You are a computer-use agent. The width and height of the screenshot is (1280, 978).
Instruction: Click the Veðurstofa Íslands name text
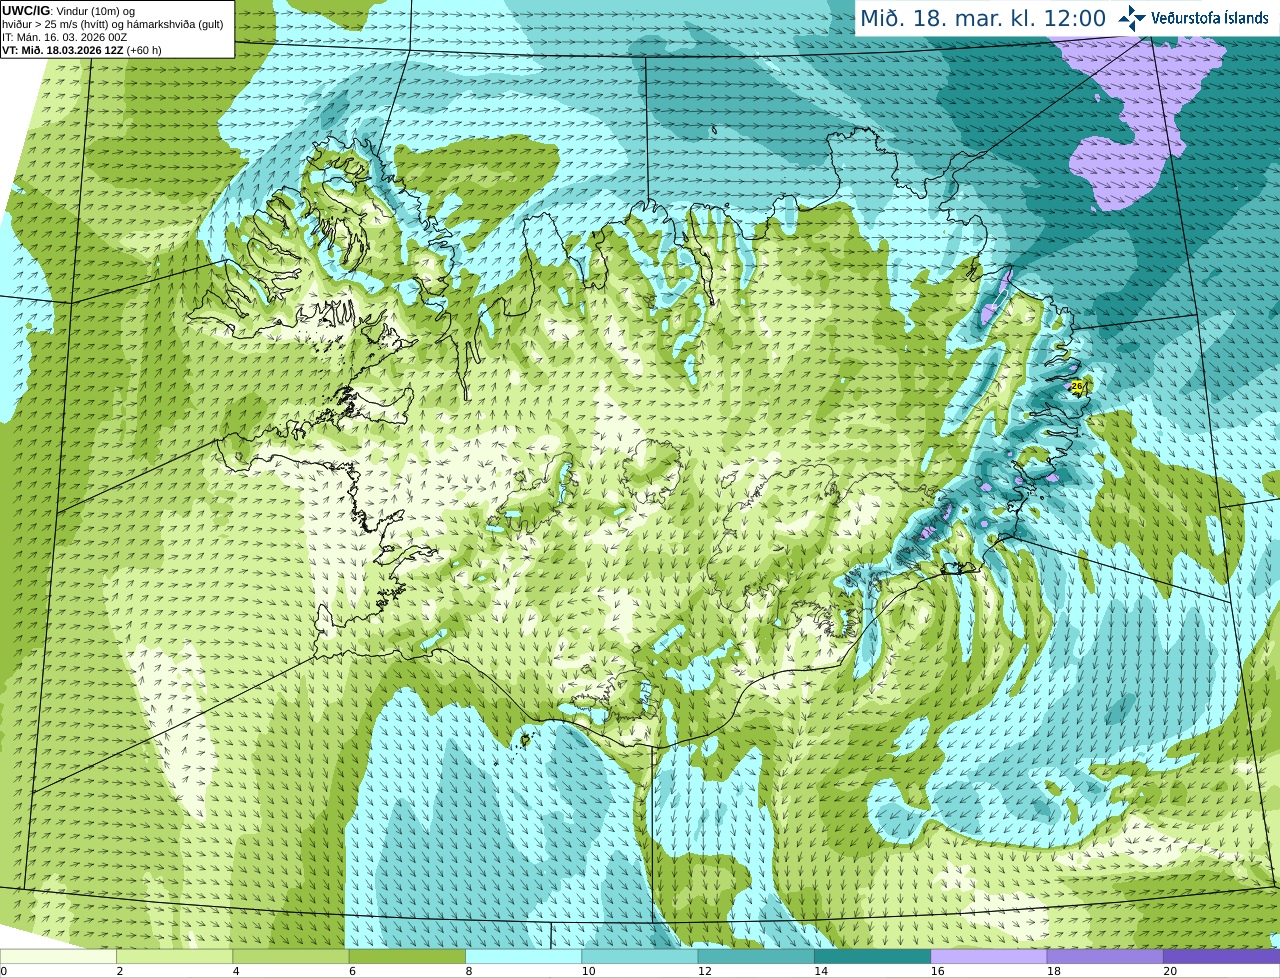coord(1209,18)
